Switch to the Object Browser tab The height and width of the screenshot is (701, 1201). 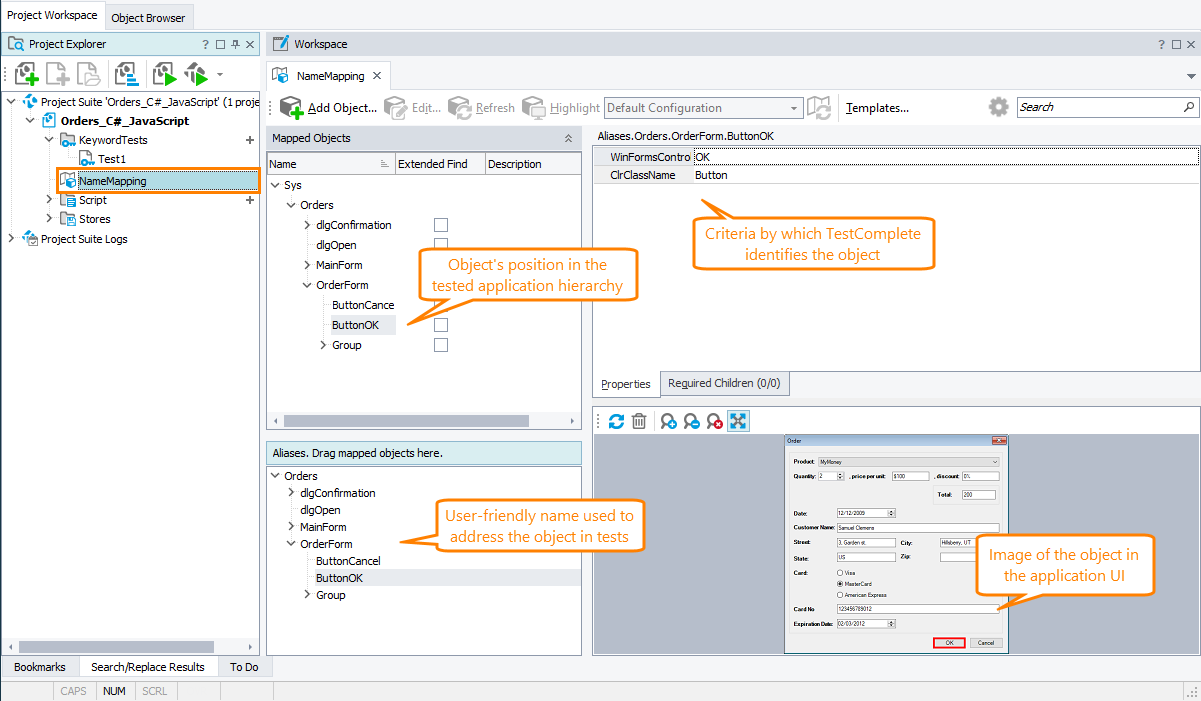pos(148,17)
